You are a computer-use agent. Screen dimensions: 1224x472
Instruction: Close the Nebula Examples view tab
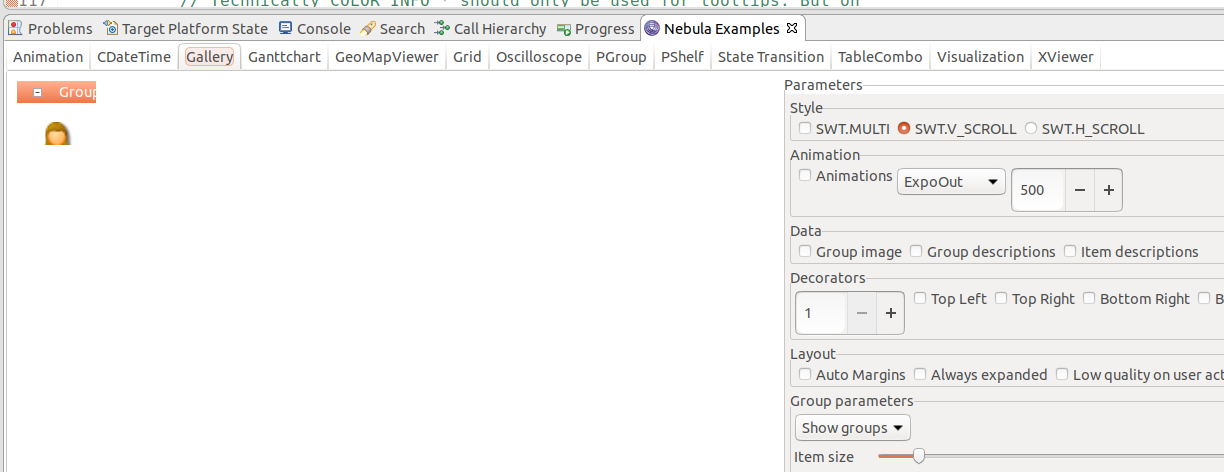(x=791, y=28)
